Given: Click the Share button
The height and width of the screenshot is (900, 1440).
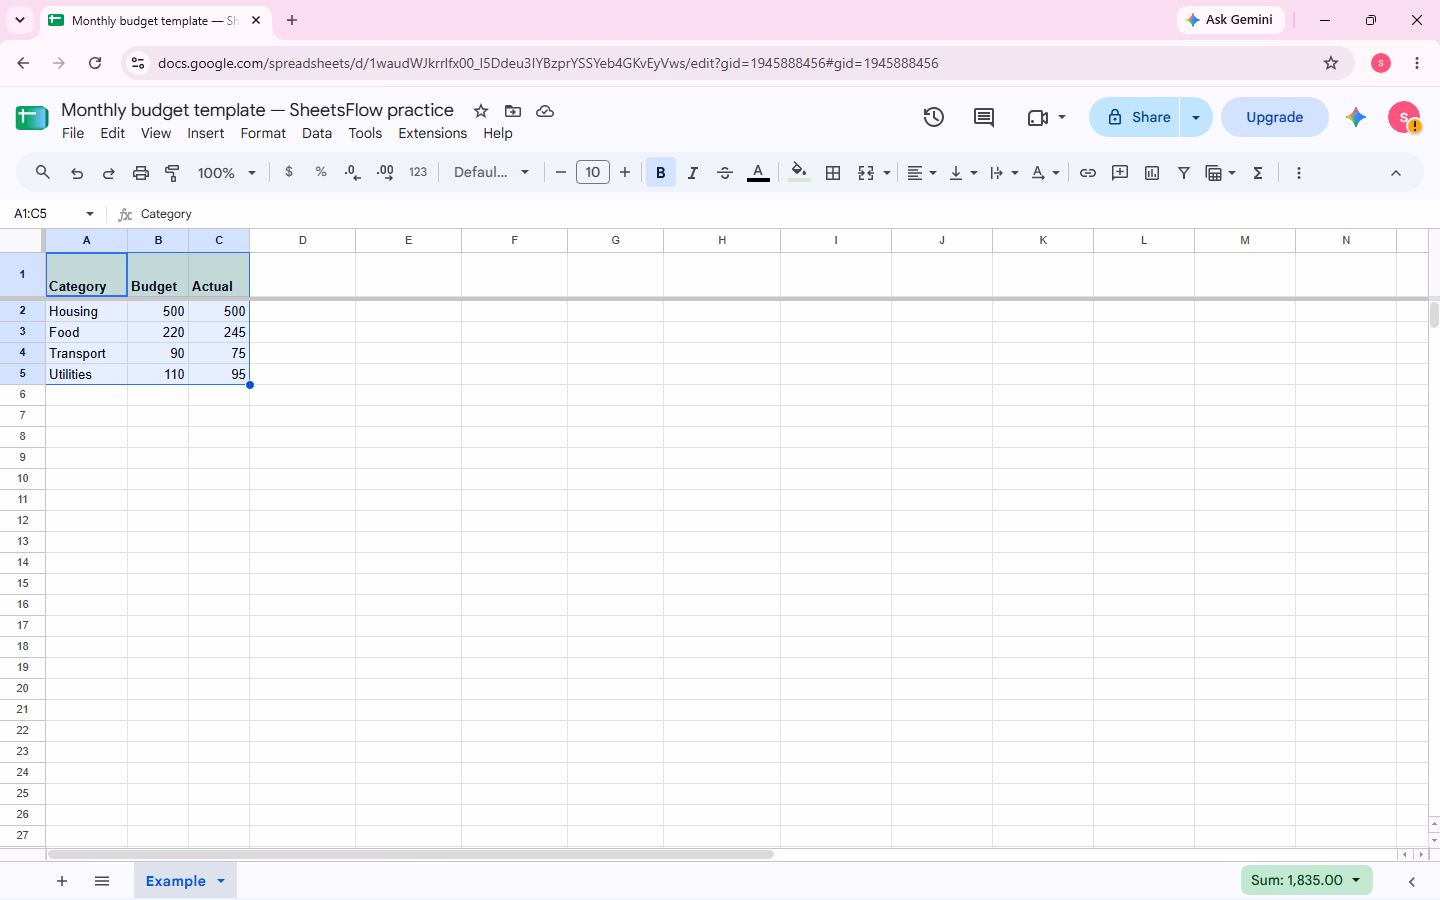Looking at the screenshot, I should point(1135,117).
